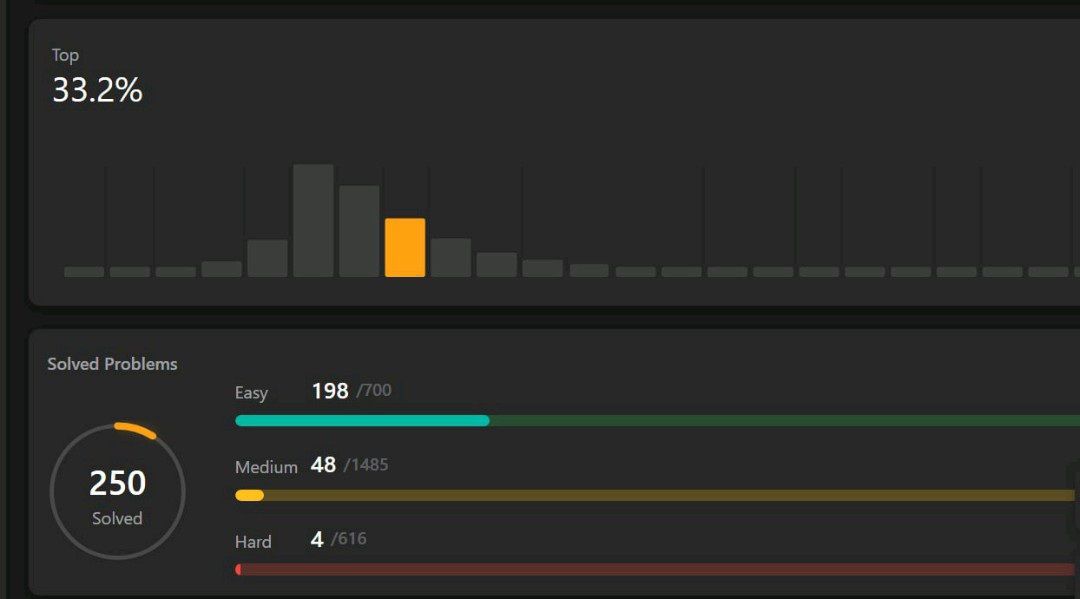Viewport: 1080px width, 599px height.
Task: Click the yellow filled part of Medium bar
Action: click(x=249, y=495)
